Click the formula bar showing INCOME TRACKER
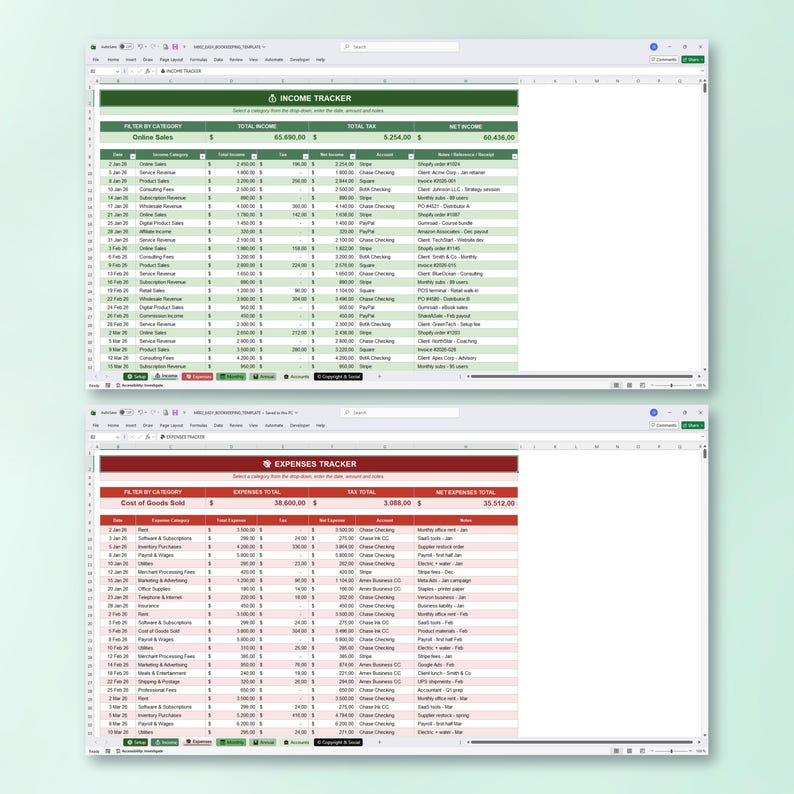794x794 pixels. click(430, 71)
